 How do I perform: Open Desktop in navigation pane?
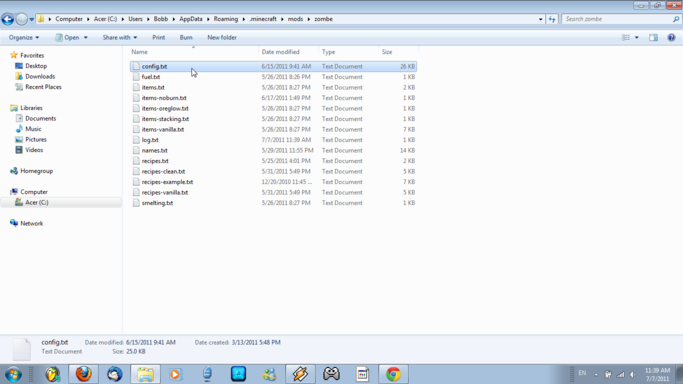coord(31,66)
